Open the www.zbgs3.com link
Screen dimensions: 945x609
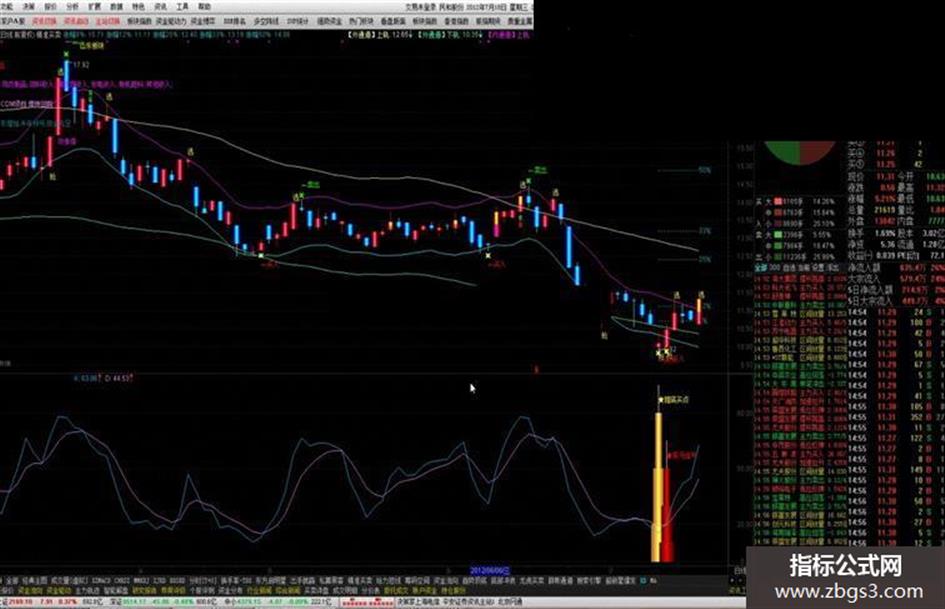coord(849,592)
